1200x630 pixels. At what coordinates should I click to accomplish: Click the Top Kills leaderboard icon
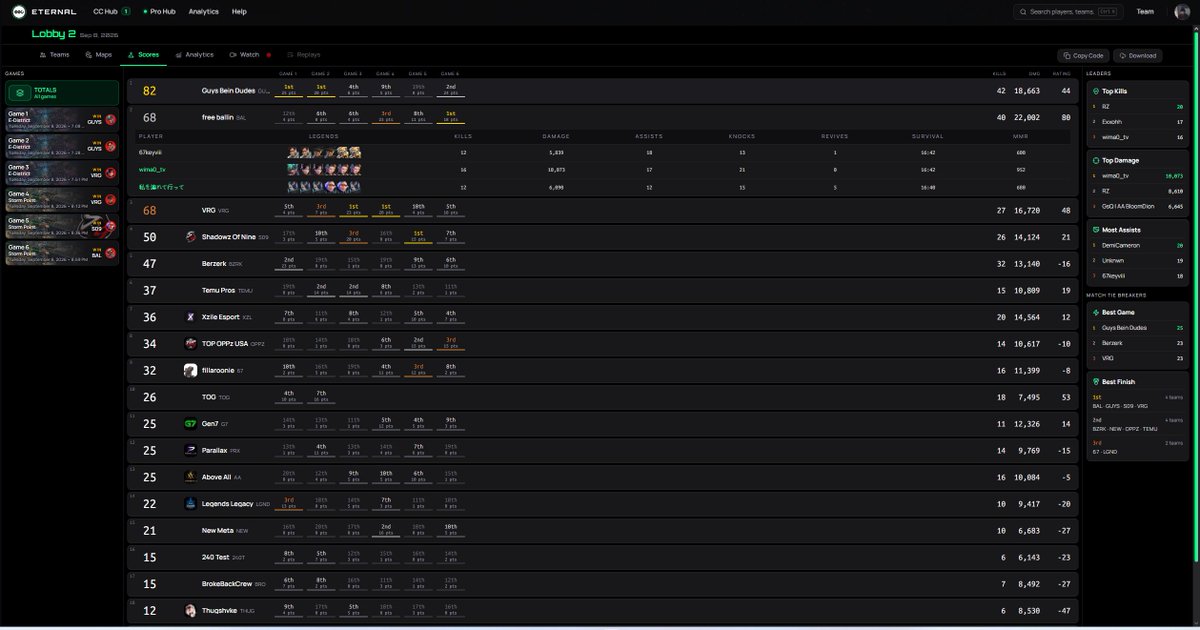click(x=1096, y=91)
